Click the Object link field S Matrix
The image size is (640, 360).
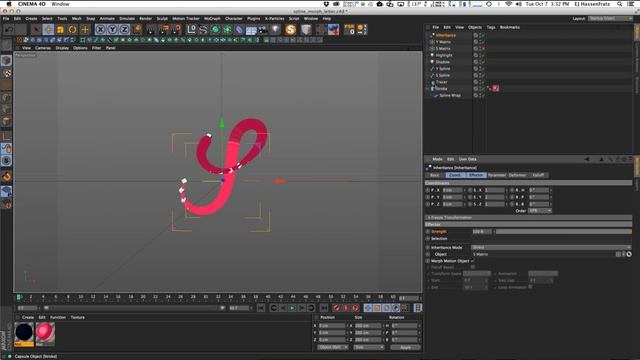543,254
